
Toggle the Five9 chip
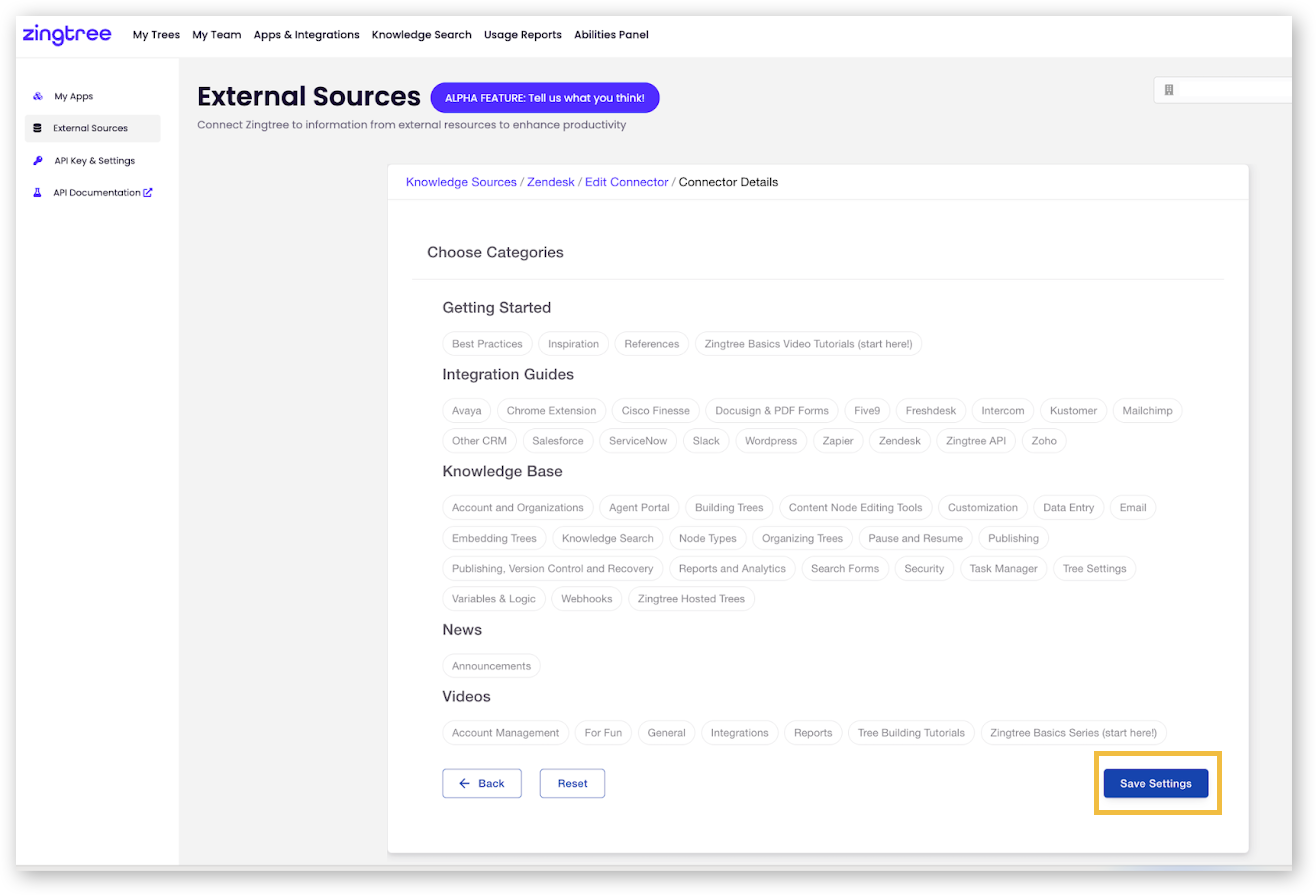coord(866,411)
